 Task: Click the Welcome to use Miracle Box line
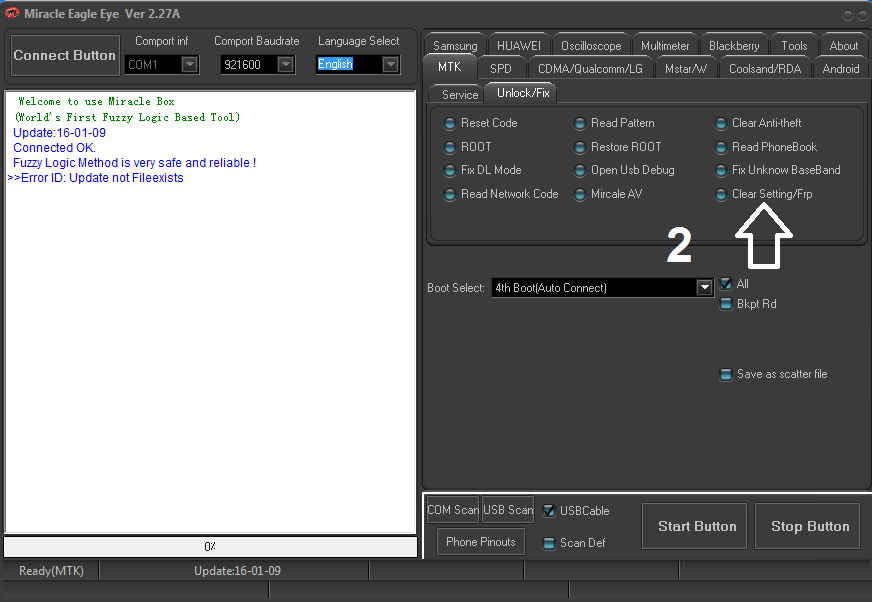click(x=96, y=101)
